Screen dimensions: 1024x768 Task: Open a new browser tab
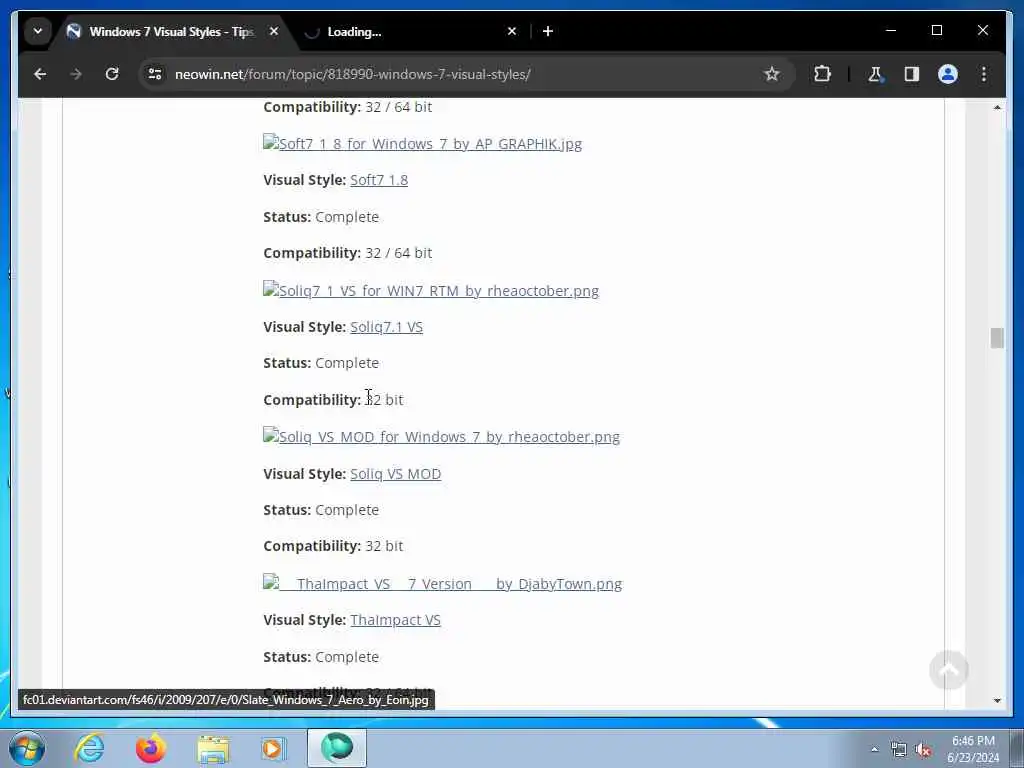tap(548, 31)
